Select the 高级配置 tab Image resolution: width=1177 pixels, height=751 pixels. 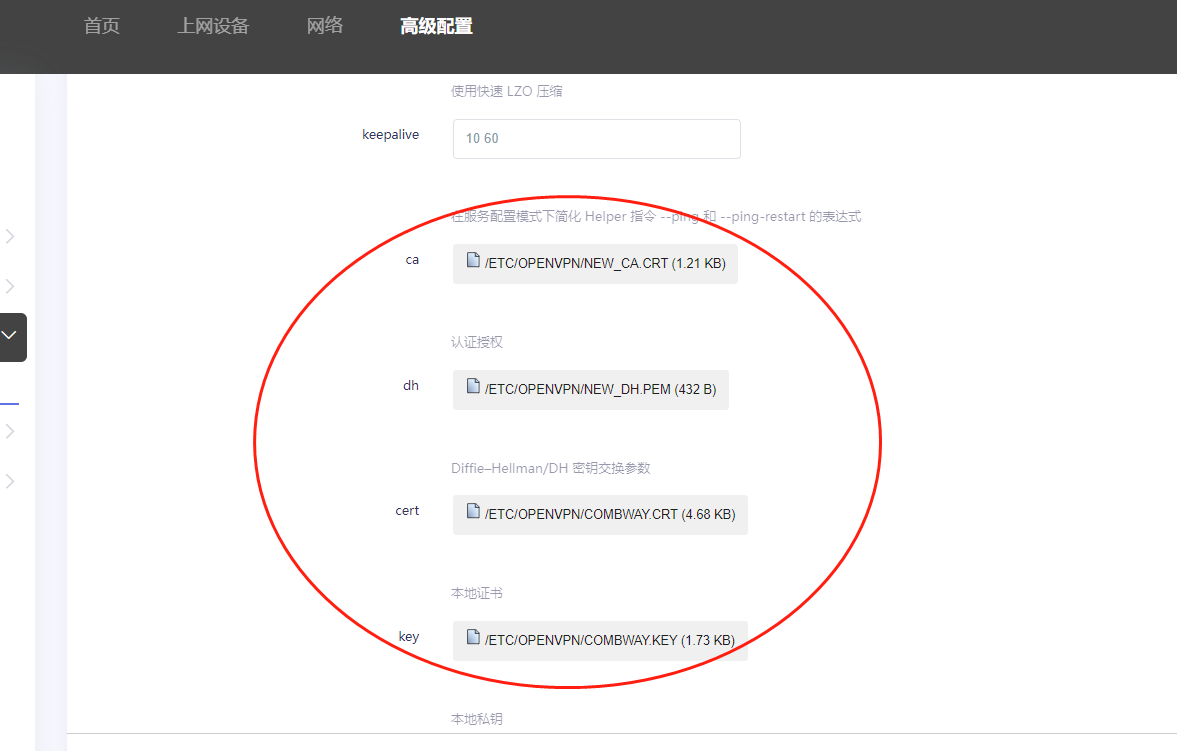click(x=436, y=27)
